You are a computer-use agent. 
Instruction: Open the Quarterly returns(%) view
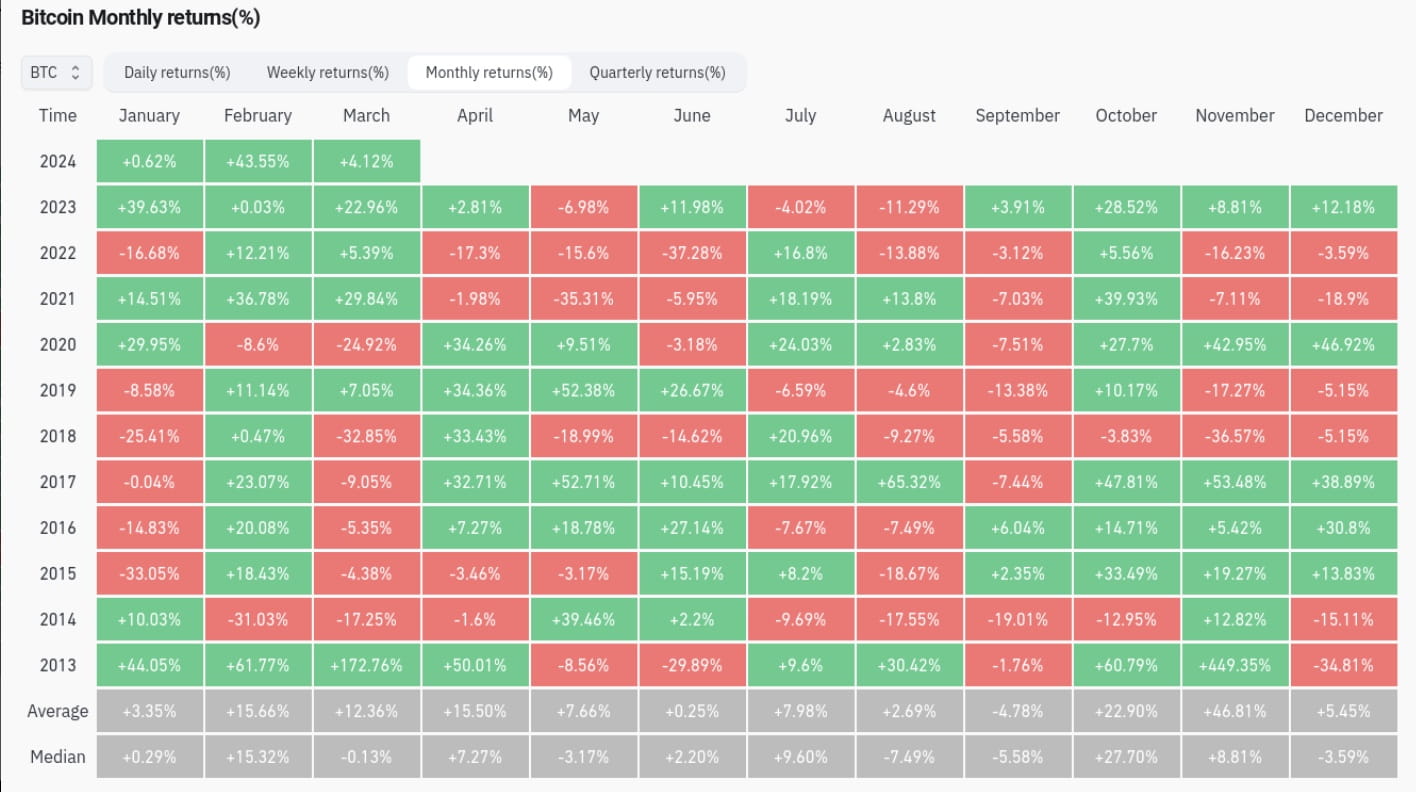coord(658,72)
